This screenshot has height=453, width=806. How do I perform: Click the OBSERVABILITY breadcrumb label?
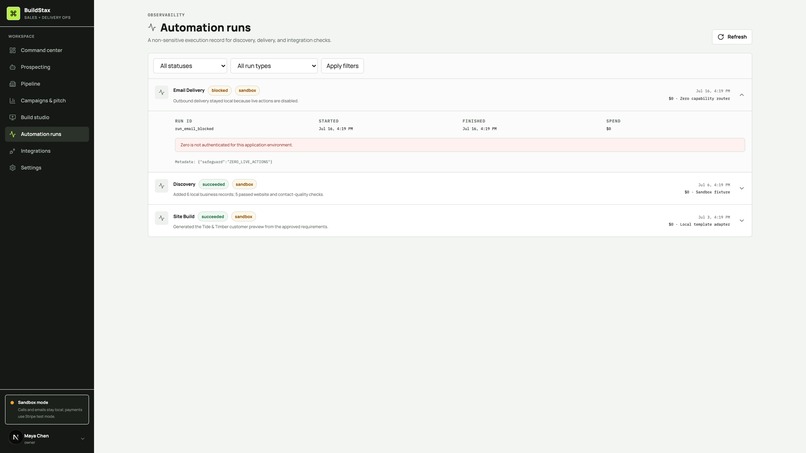(x=166, y=15)
